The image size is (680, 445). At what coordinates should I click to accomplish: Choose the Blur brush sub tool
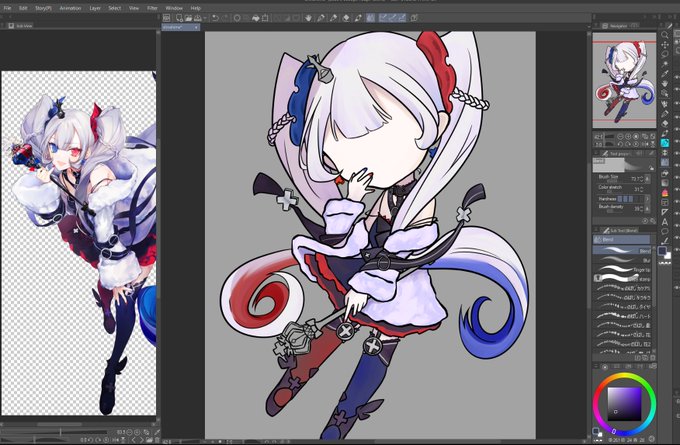622,260
